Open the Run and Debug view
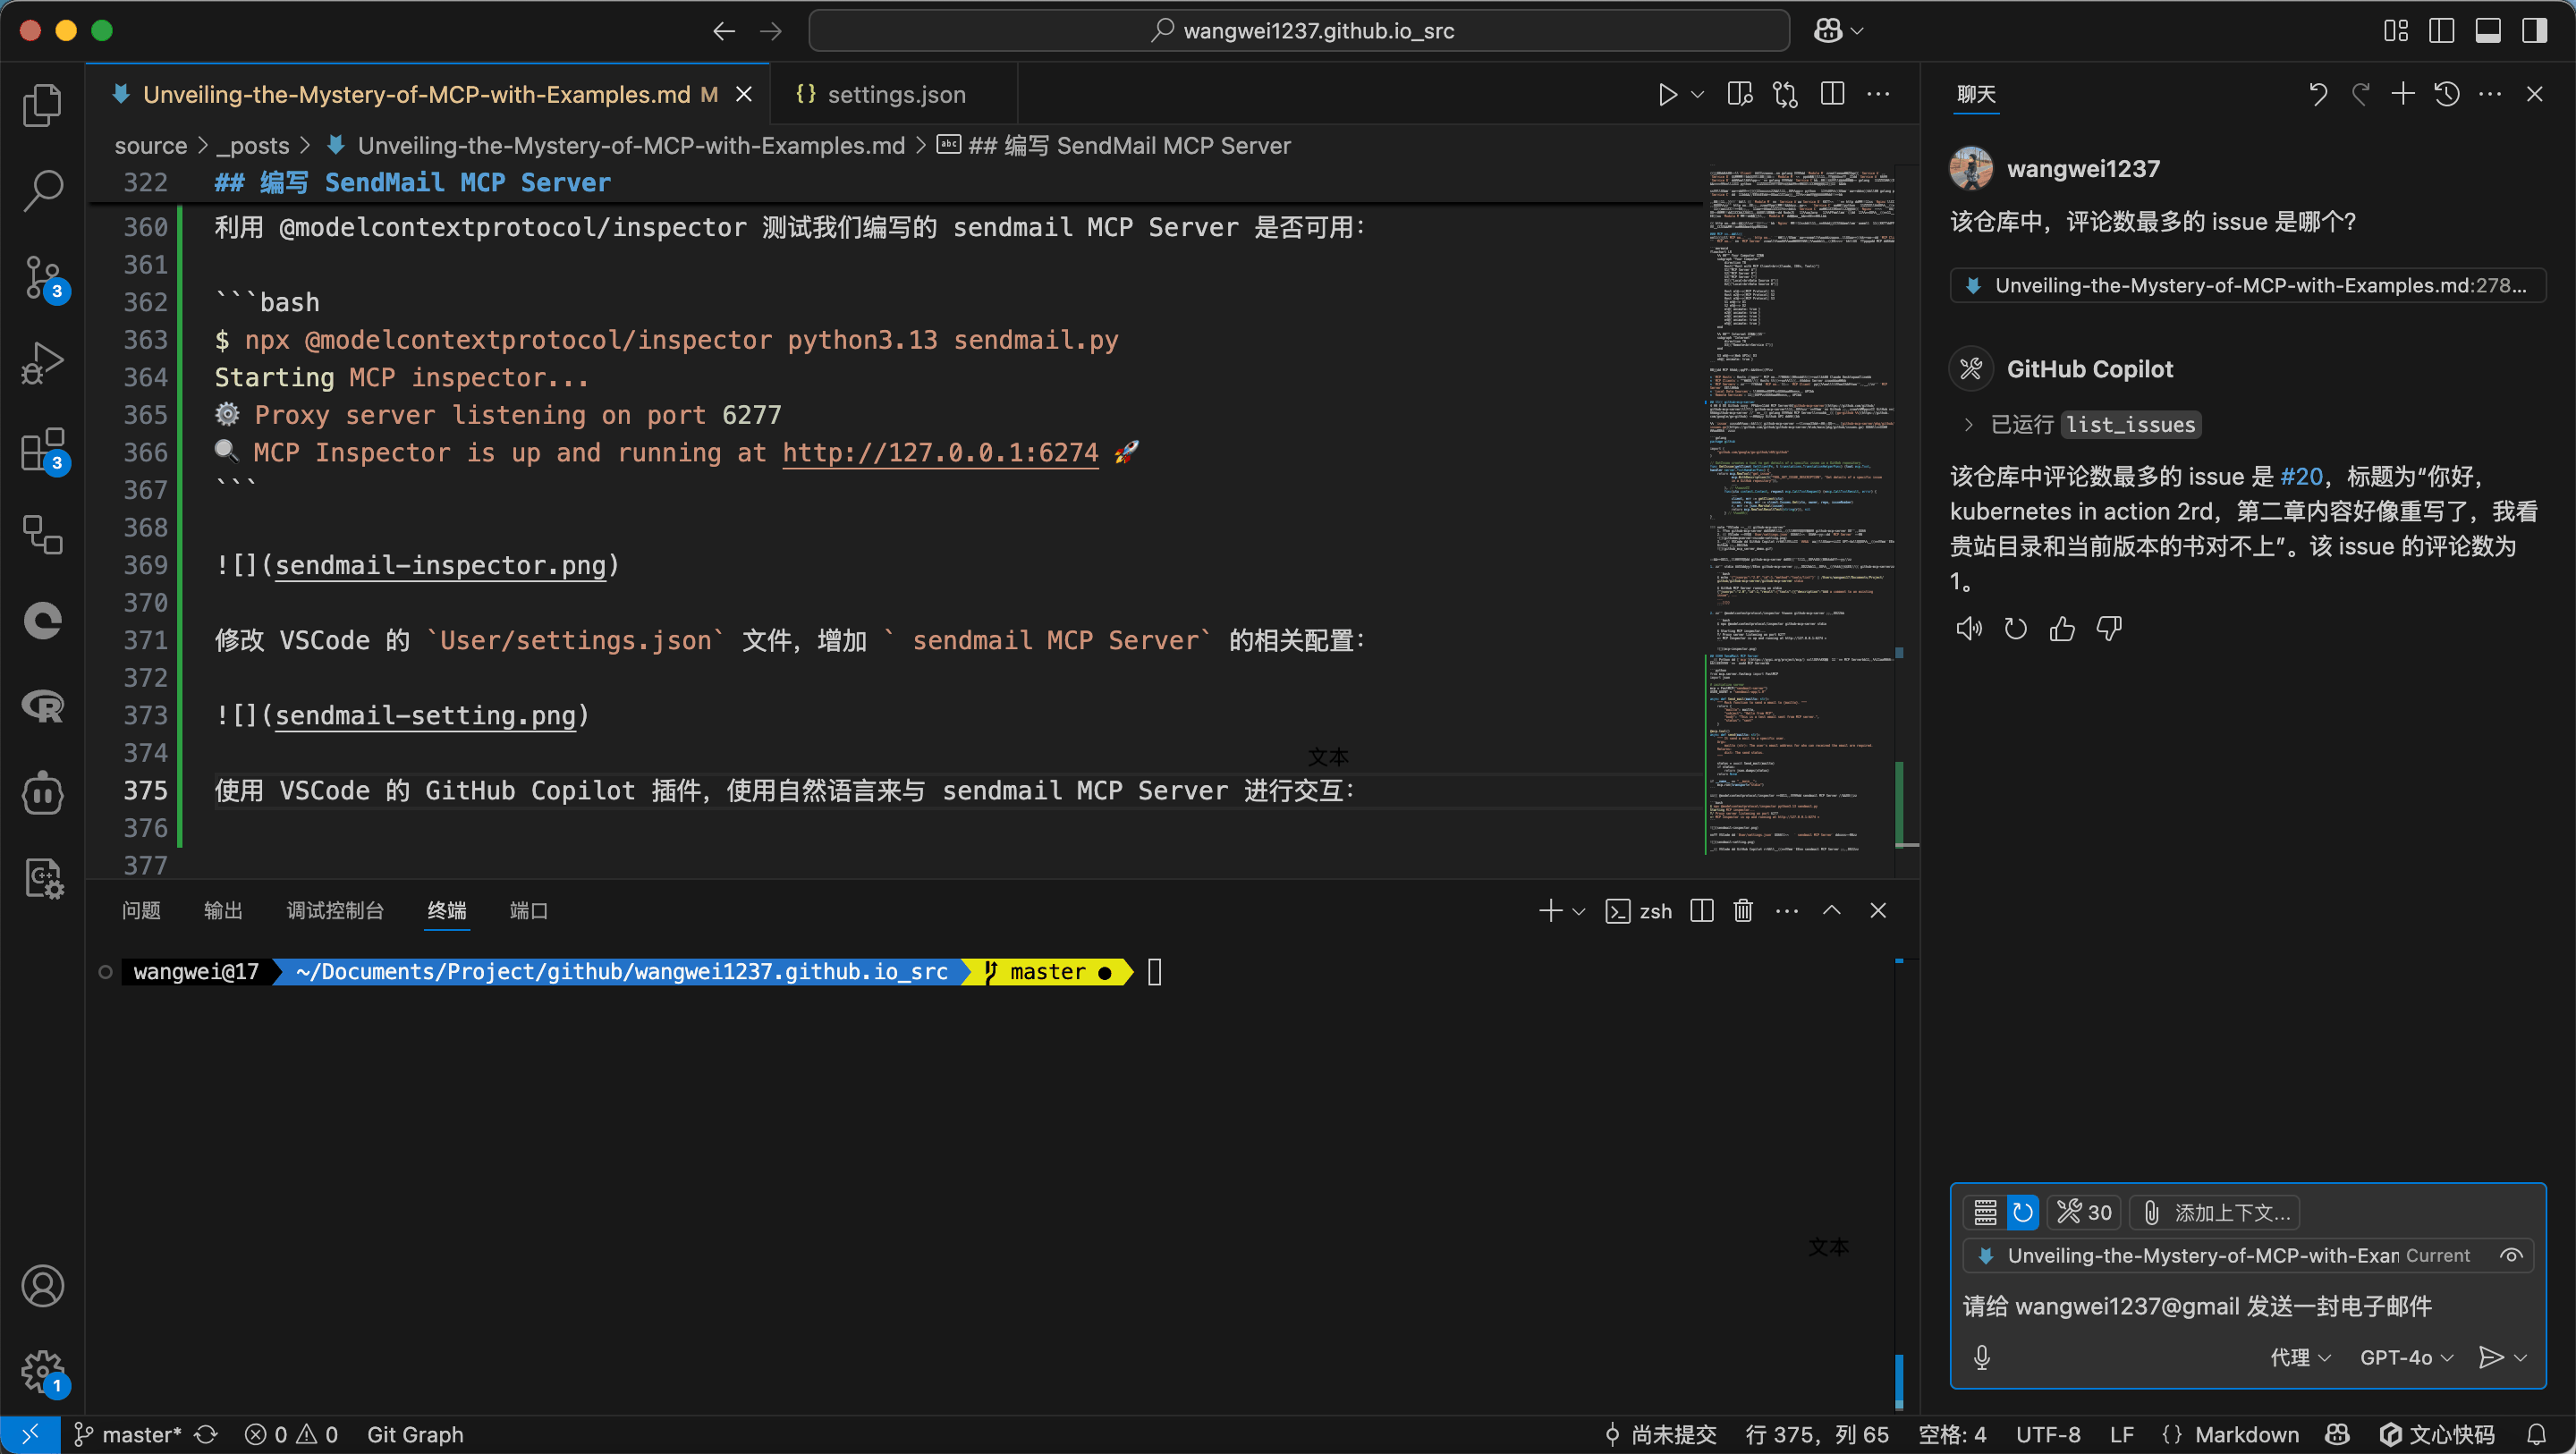 click(42, 363)
